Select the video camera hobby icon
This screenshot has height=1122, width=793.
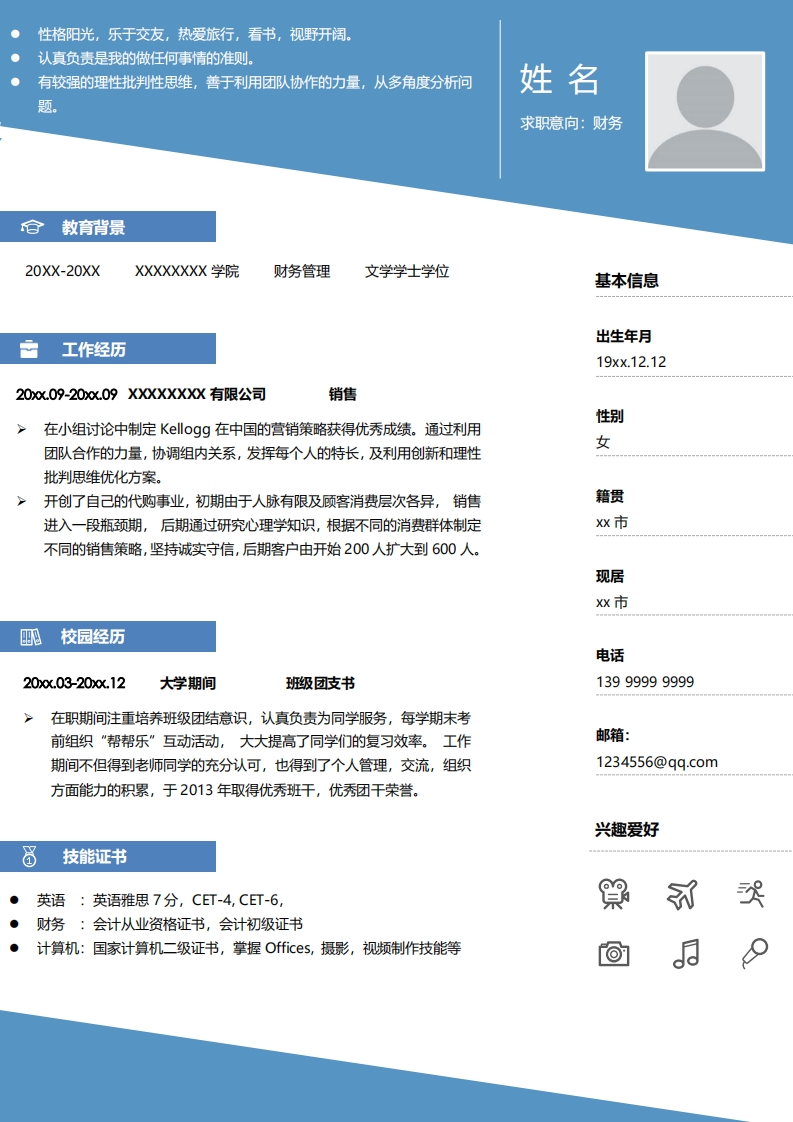[614, 893]
